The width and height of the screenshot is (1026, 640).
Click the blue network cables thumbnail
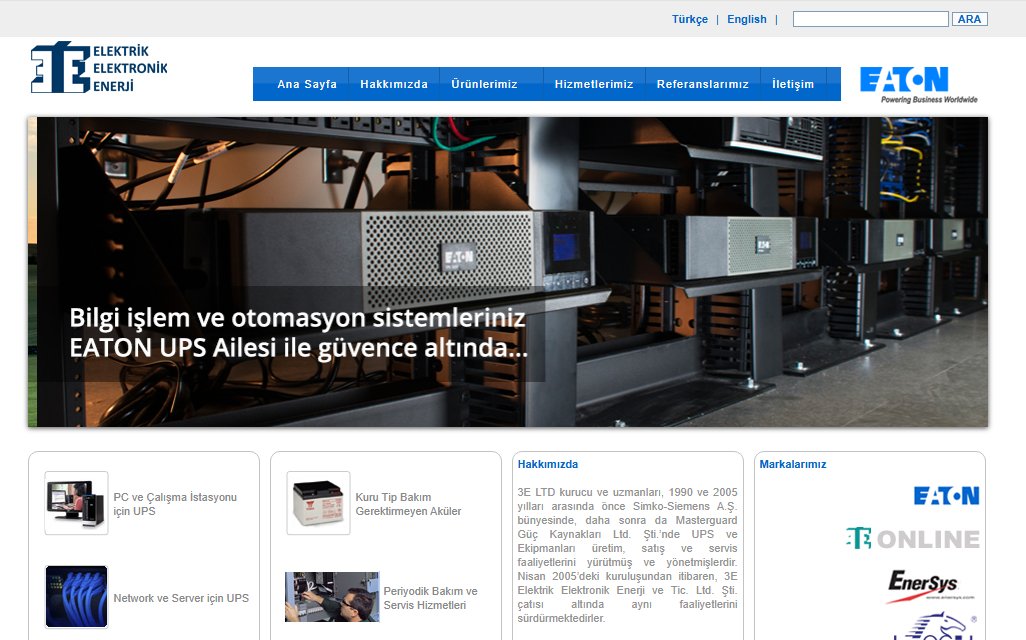(x=77, y=597)
